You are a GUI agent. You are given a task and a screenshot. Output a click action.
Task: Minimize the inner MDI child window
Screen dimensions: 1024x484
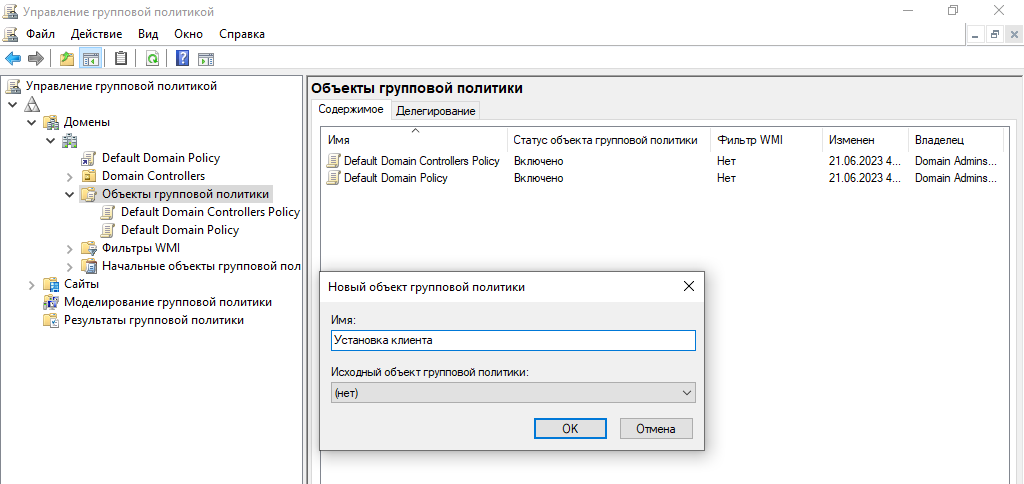[976, 35]
